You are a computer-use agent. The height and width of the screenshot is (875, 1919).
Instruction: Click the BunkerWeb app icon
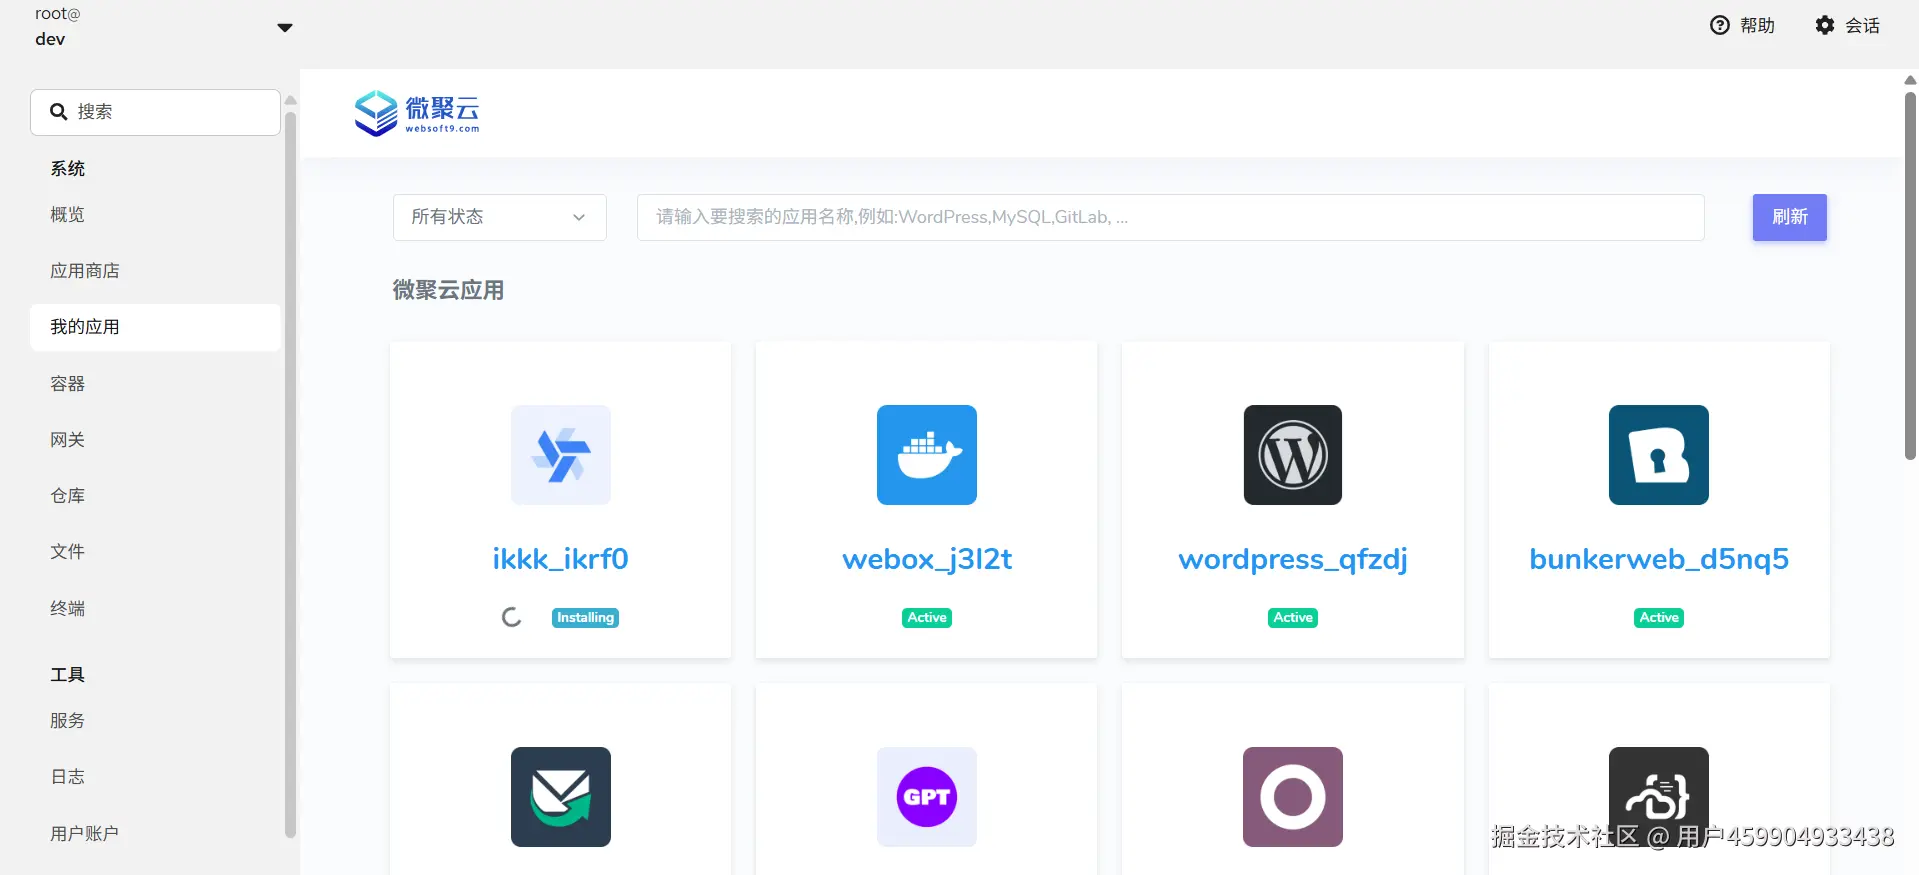(x=1659, y=455)
